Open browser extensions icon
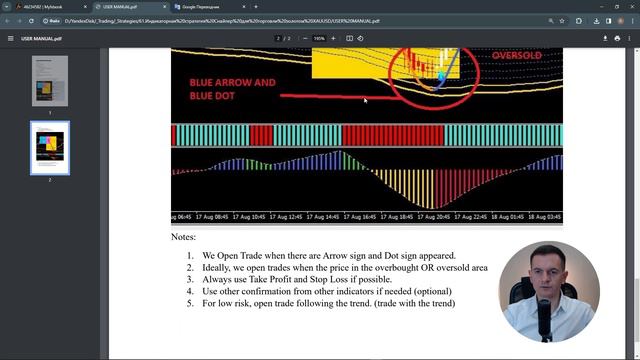Image resolution: width=640 pixels, height=360 pixels. tap(579, 21)
